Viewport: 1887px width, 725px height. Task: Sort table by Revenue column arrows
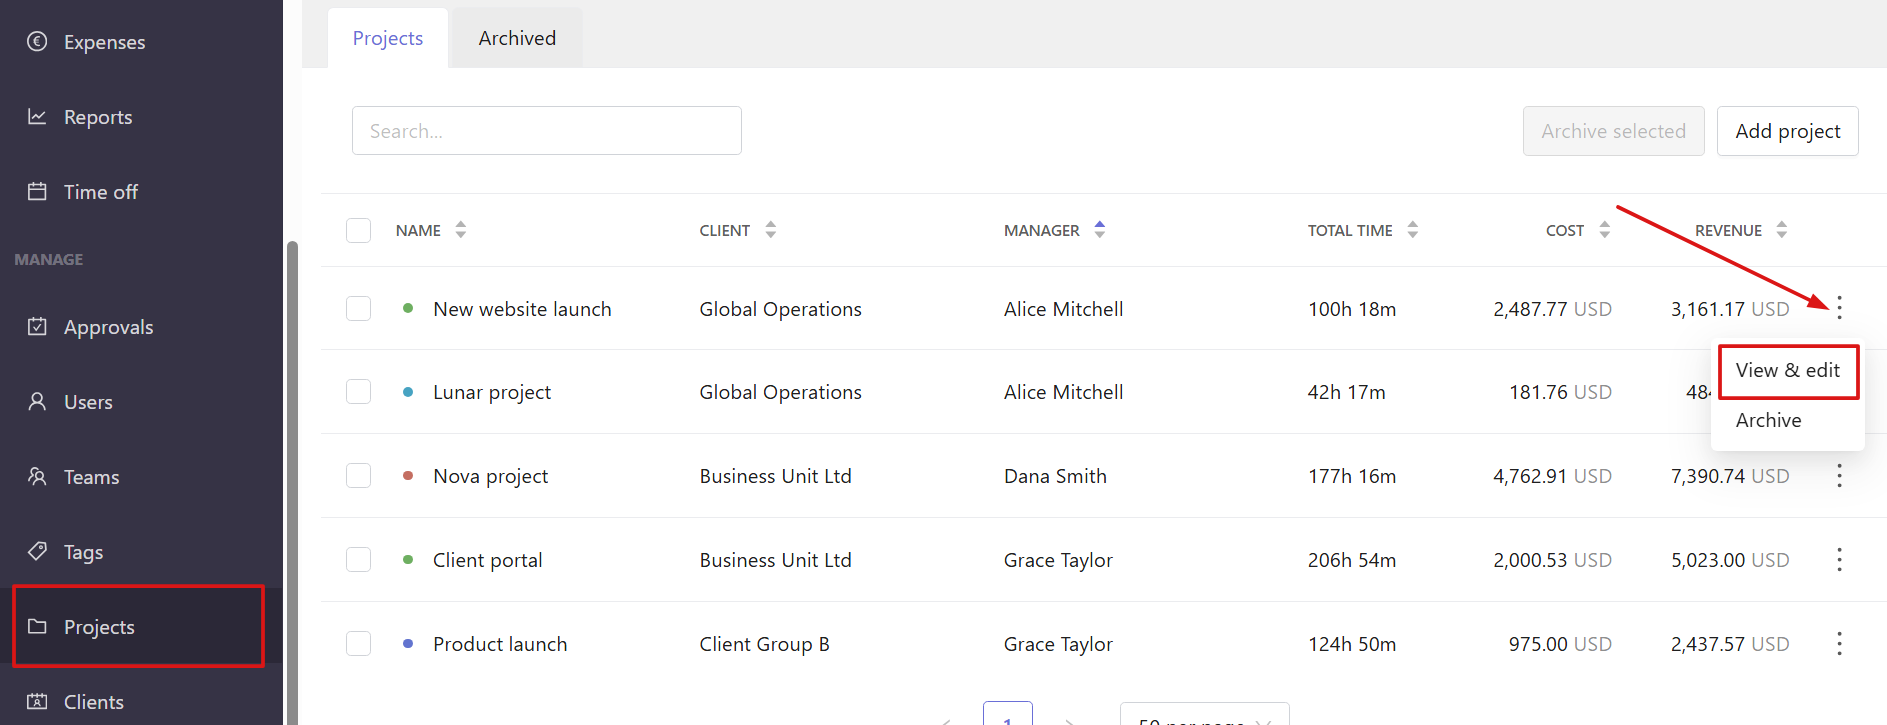tap(1782, 230)
